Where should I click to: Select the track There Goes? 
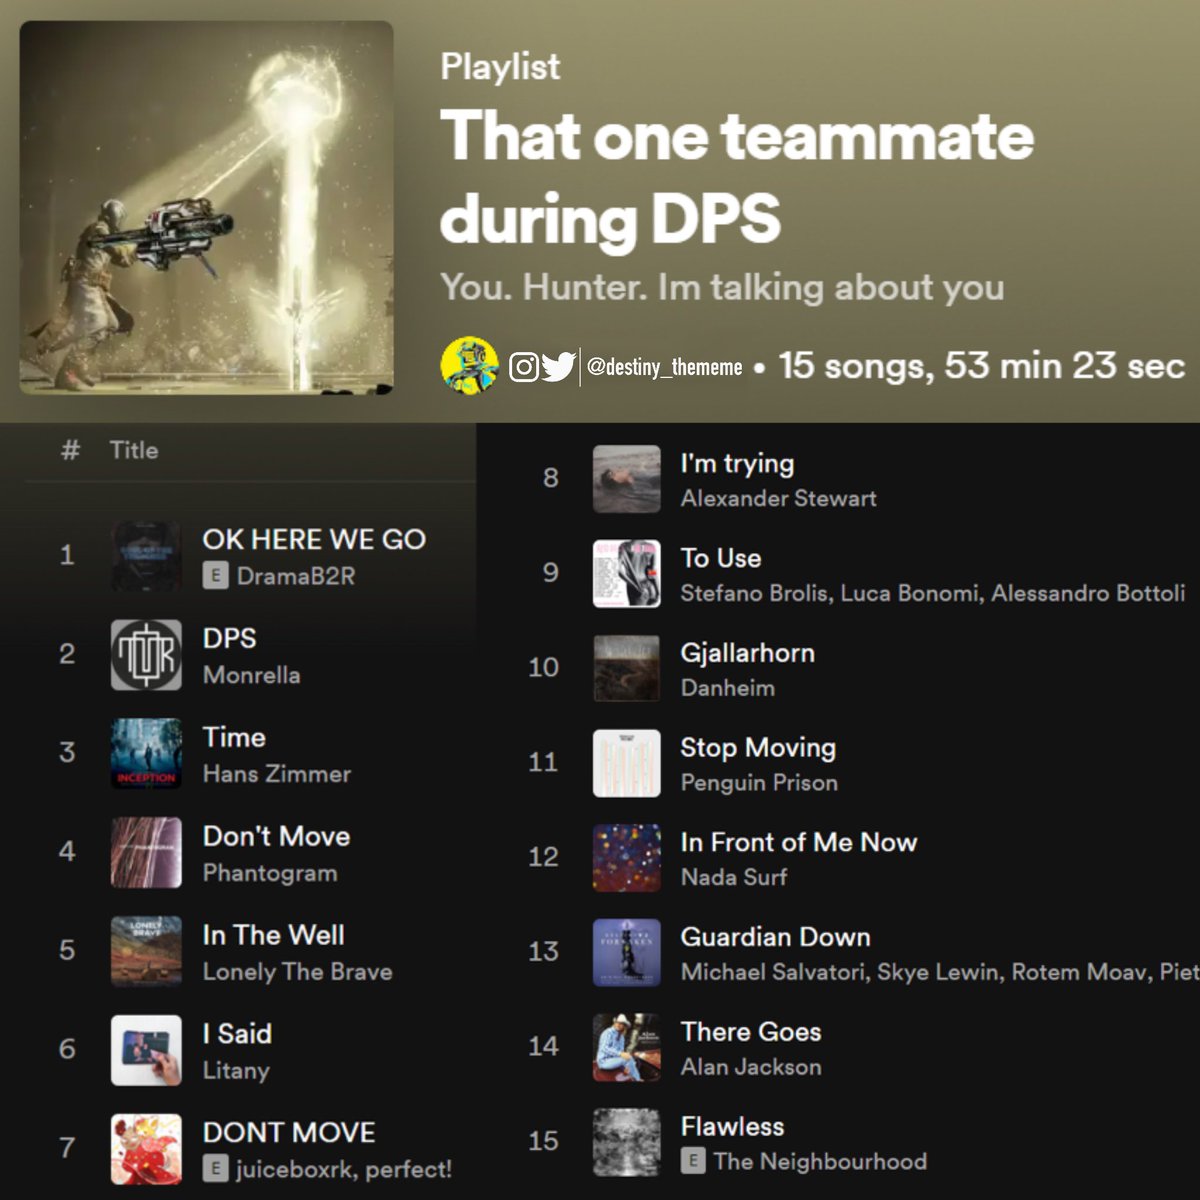coord(750,1032)
